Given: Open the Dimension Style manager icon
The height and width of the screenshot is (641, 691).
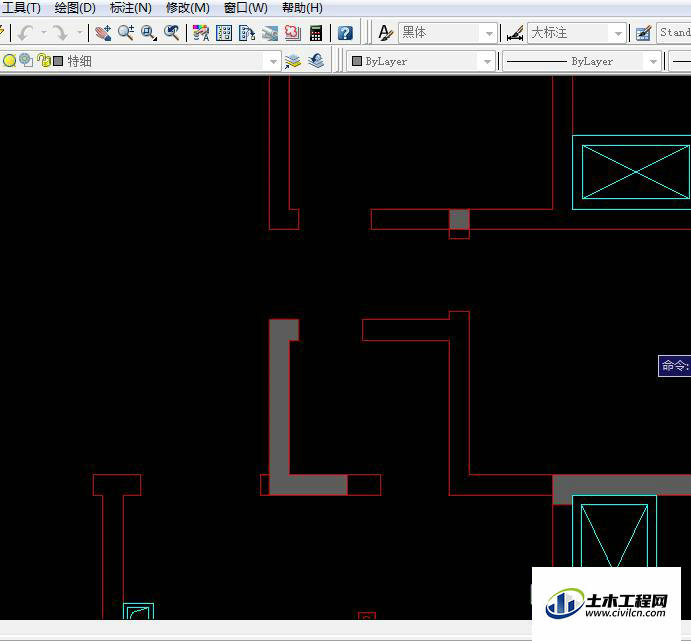Looking at the screenshot, I should click(x=515, y=33).
